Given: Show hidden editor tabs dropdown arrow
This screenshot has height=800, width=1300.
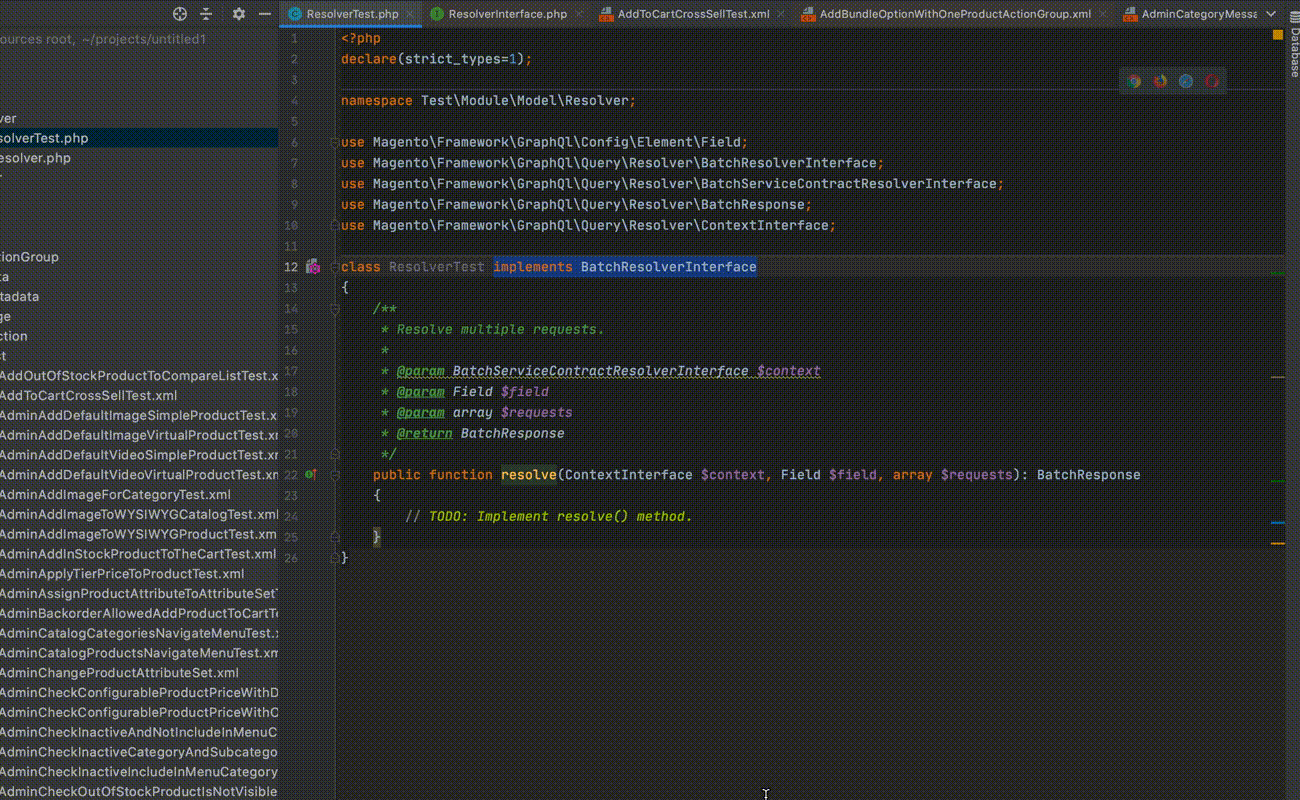Looking at the screenshot, I should [x=1269, y=14].
